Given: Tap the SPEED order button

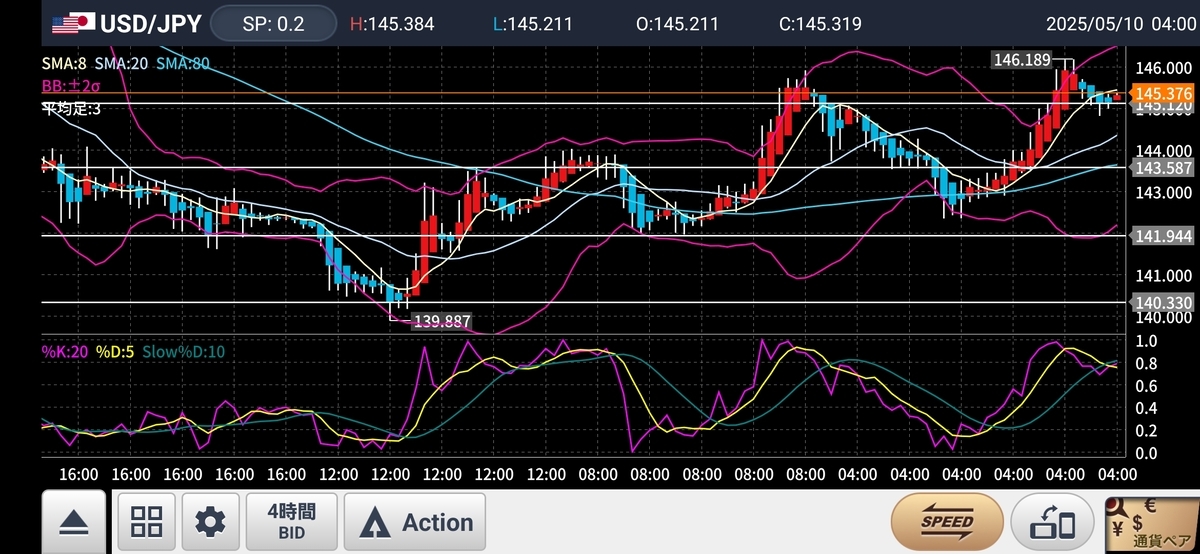Looking at the screenshot, I should pyautogui.click(x=947, y=521).
